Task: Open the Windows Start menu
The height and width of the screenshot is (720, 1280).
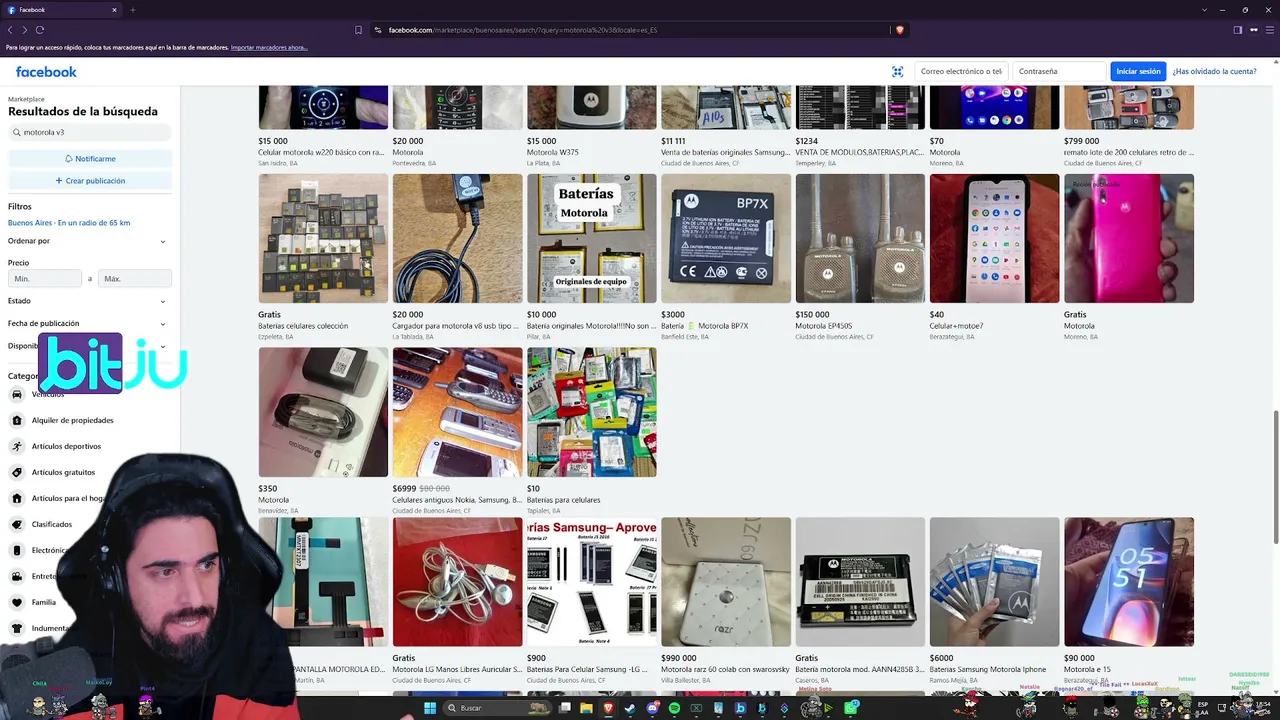Action: pos(430,708)
